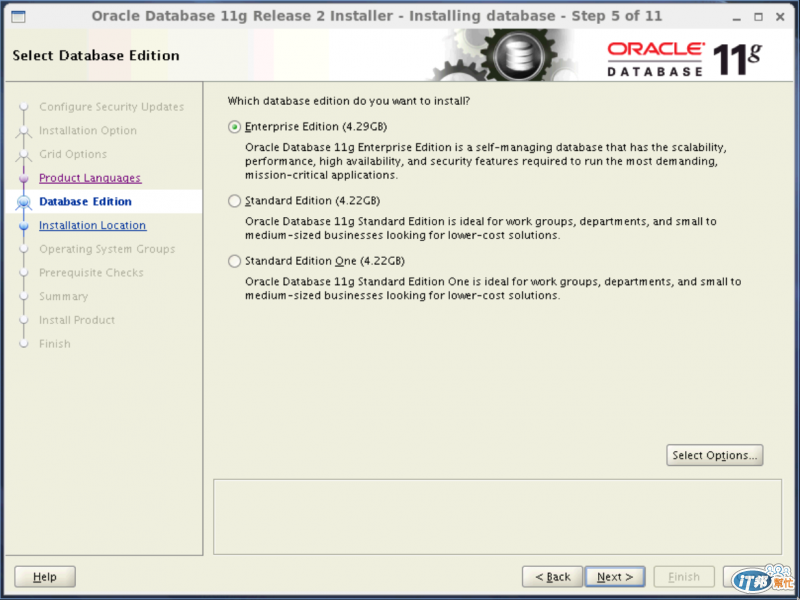
Task: Click the empty message area at bottom
Action: 497,516
